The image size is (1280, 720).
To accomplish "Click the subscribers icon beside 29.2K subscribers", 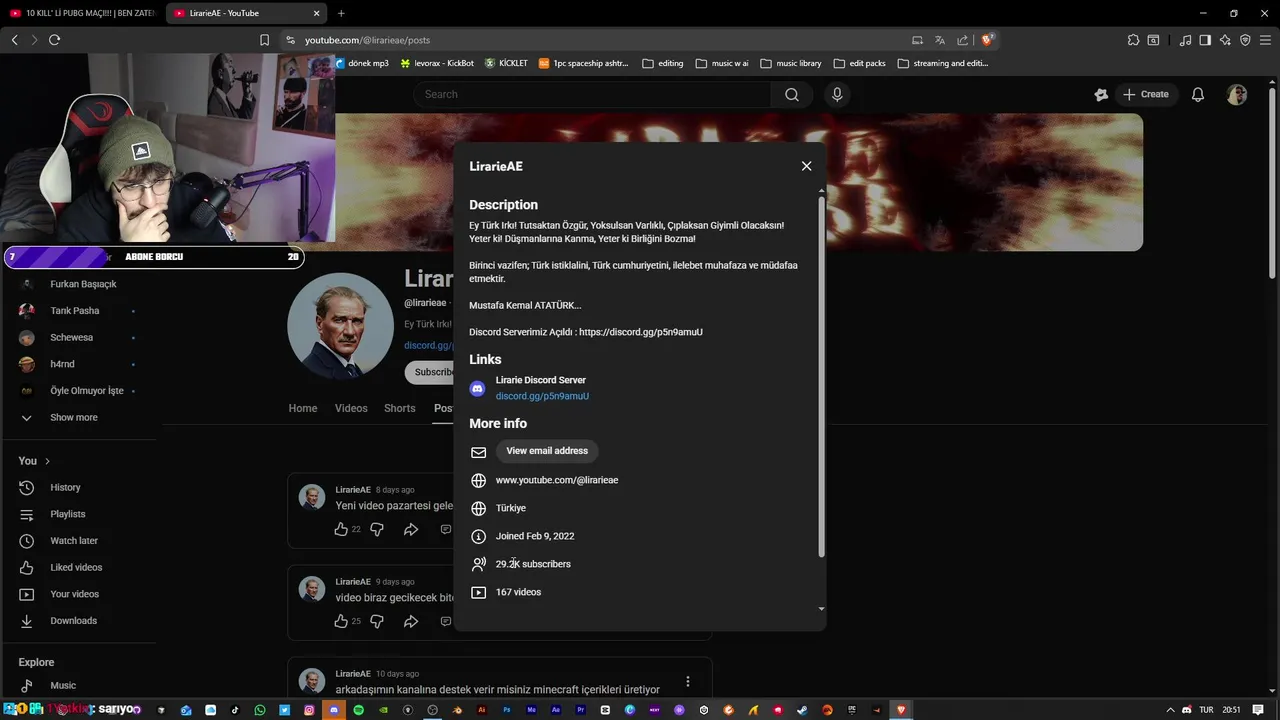I will [x=478, y=564].
